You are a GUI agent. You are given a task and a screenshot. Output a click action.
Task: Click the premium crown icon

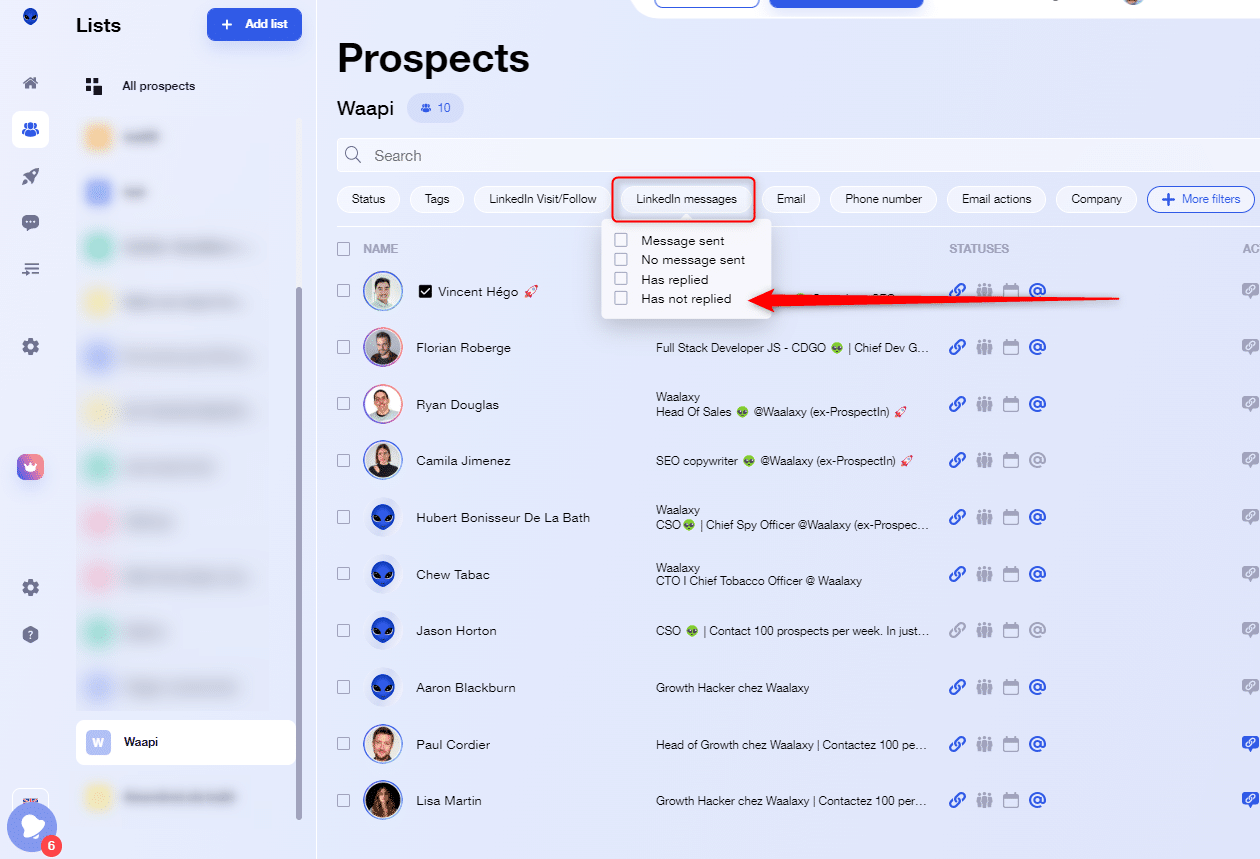click(30, 467)
